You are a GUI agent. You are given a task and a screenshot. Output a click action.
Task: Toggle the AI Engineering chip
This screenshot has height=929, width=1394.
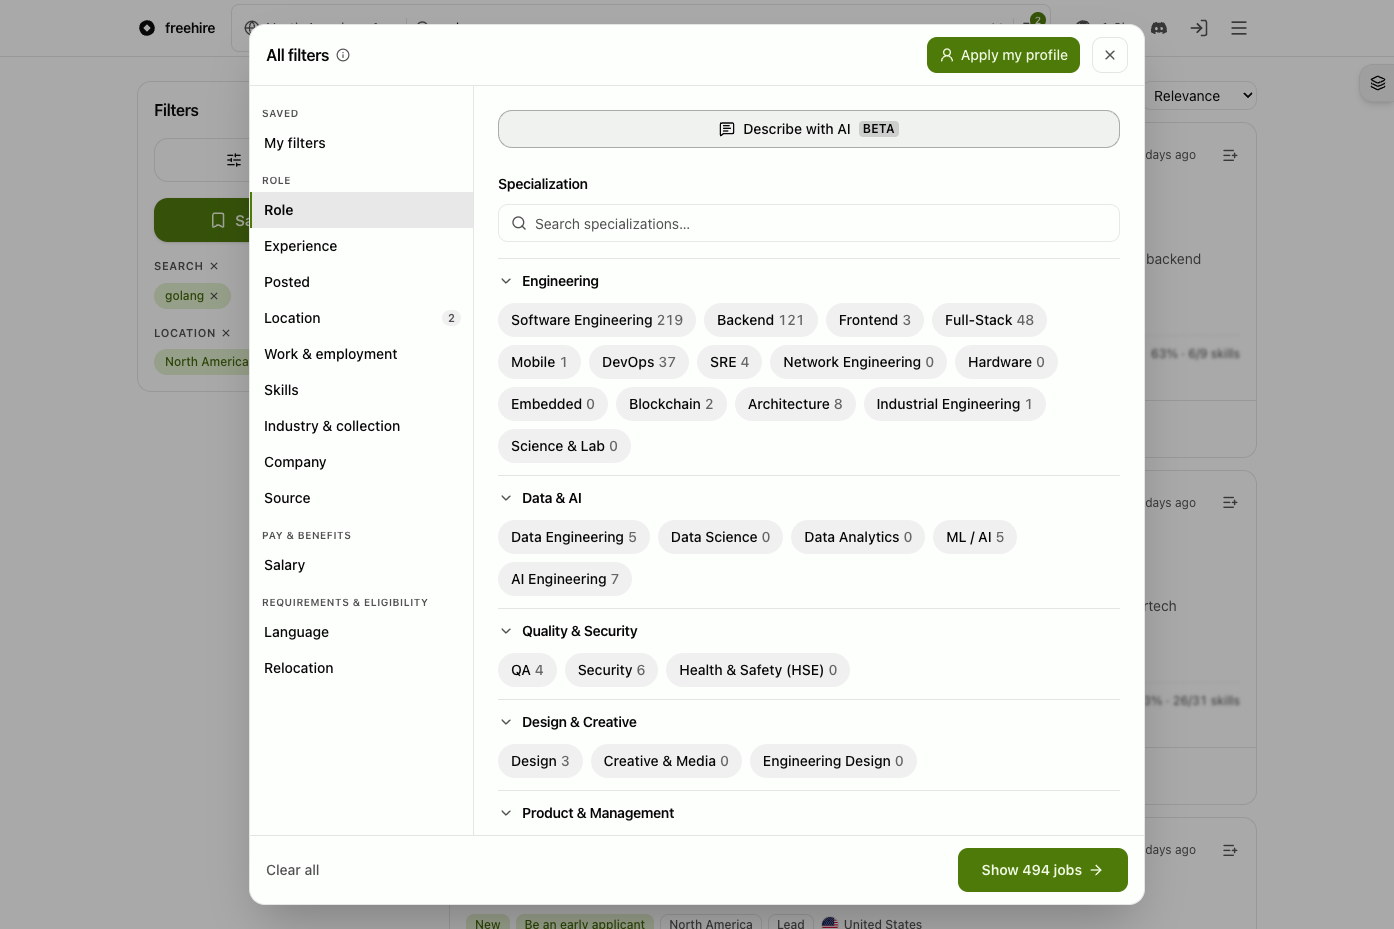pyautogui.click(x=565, y=579)
